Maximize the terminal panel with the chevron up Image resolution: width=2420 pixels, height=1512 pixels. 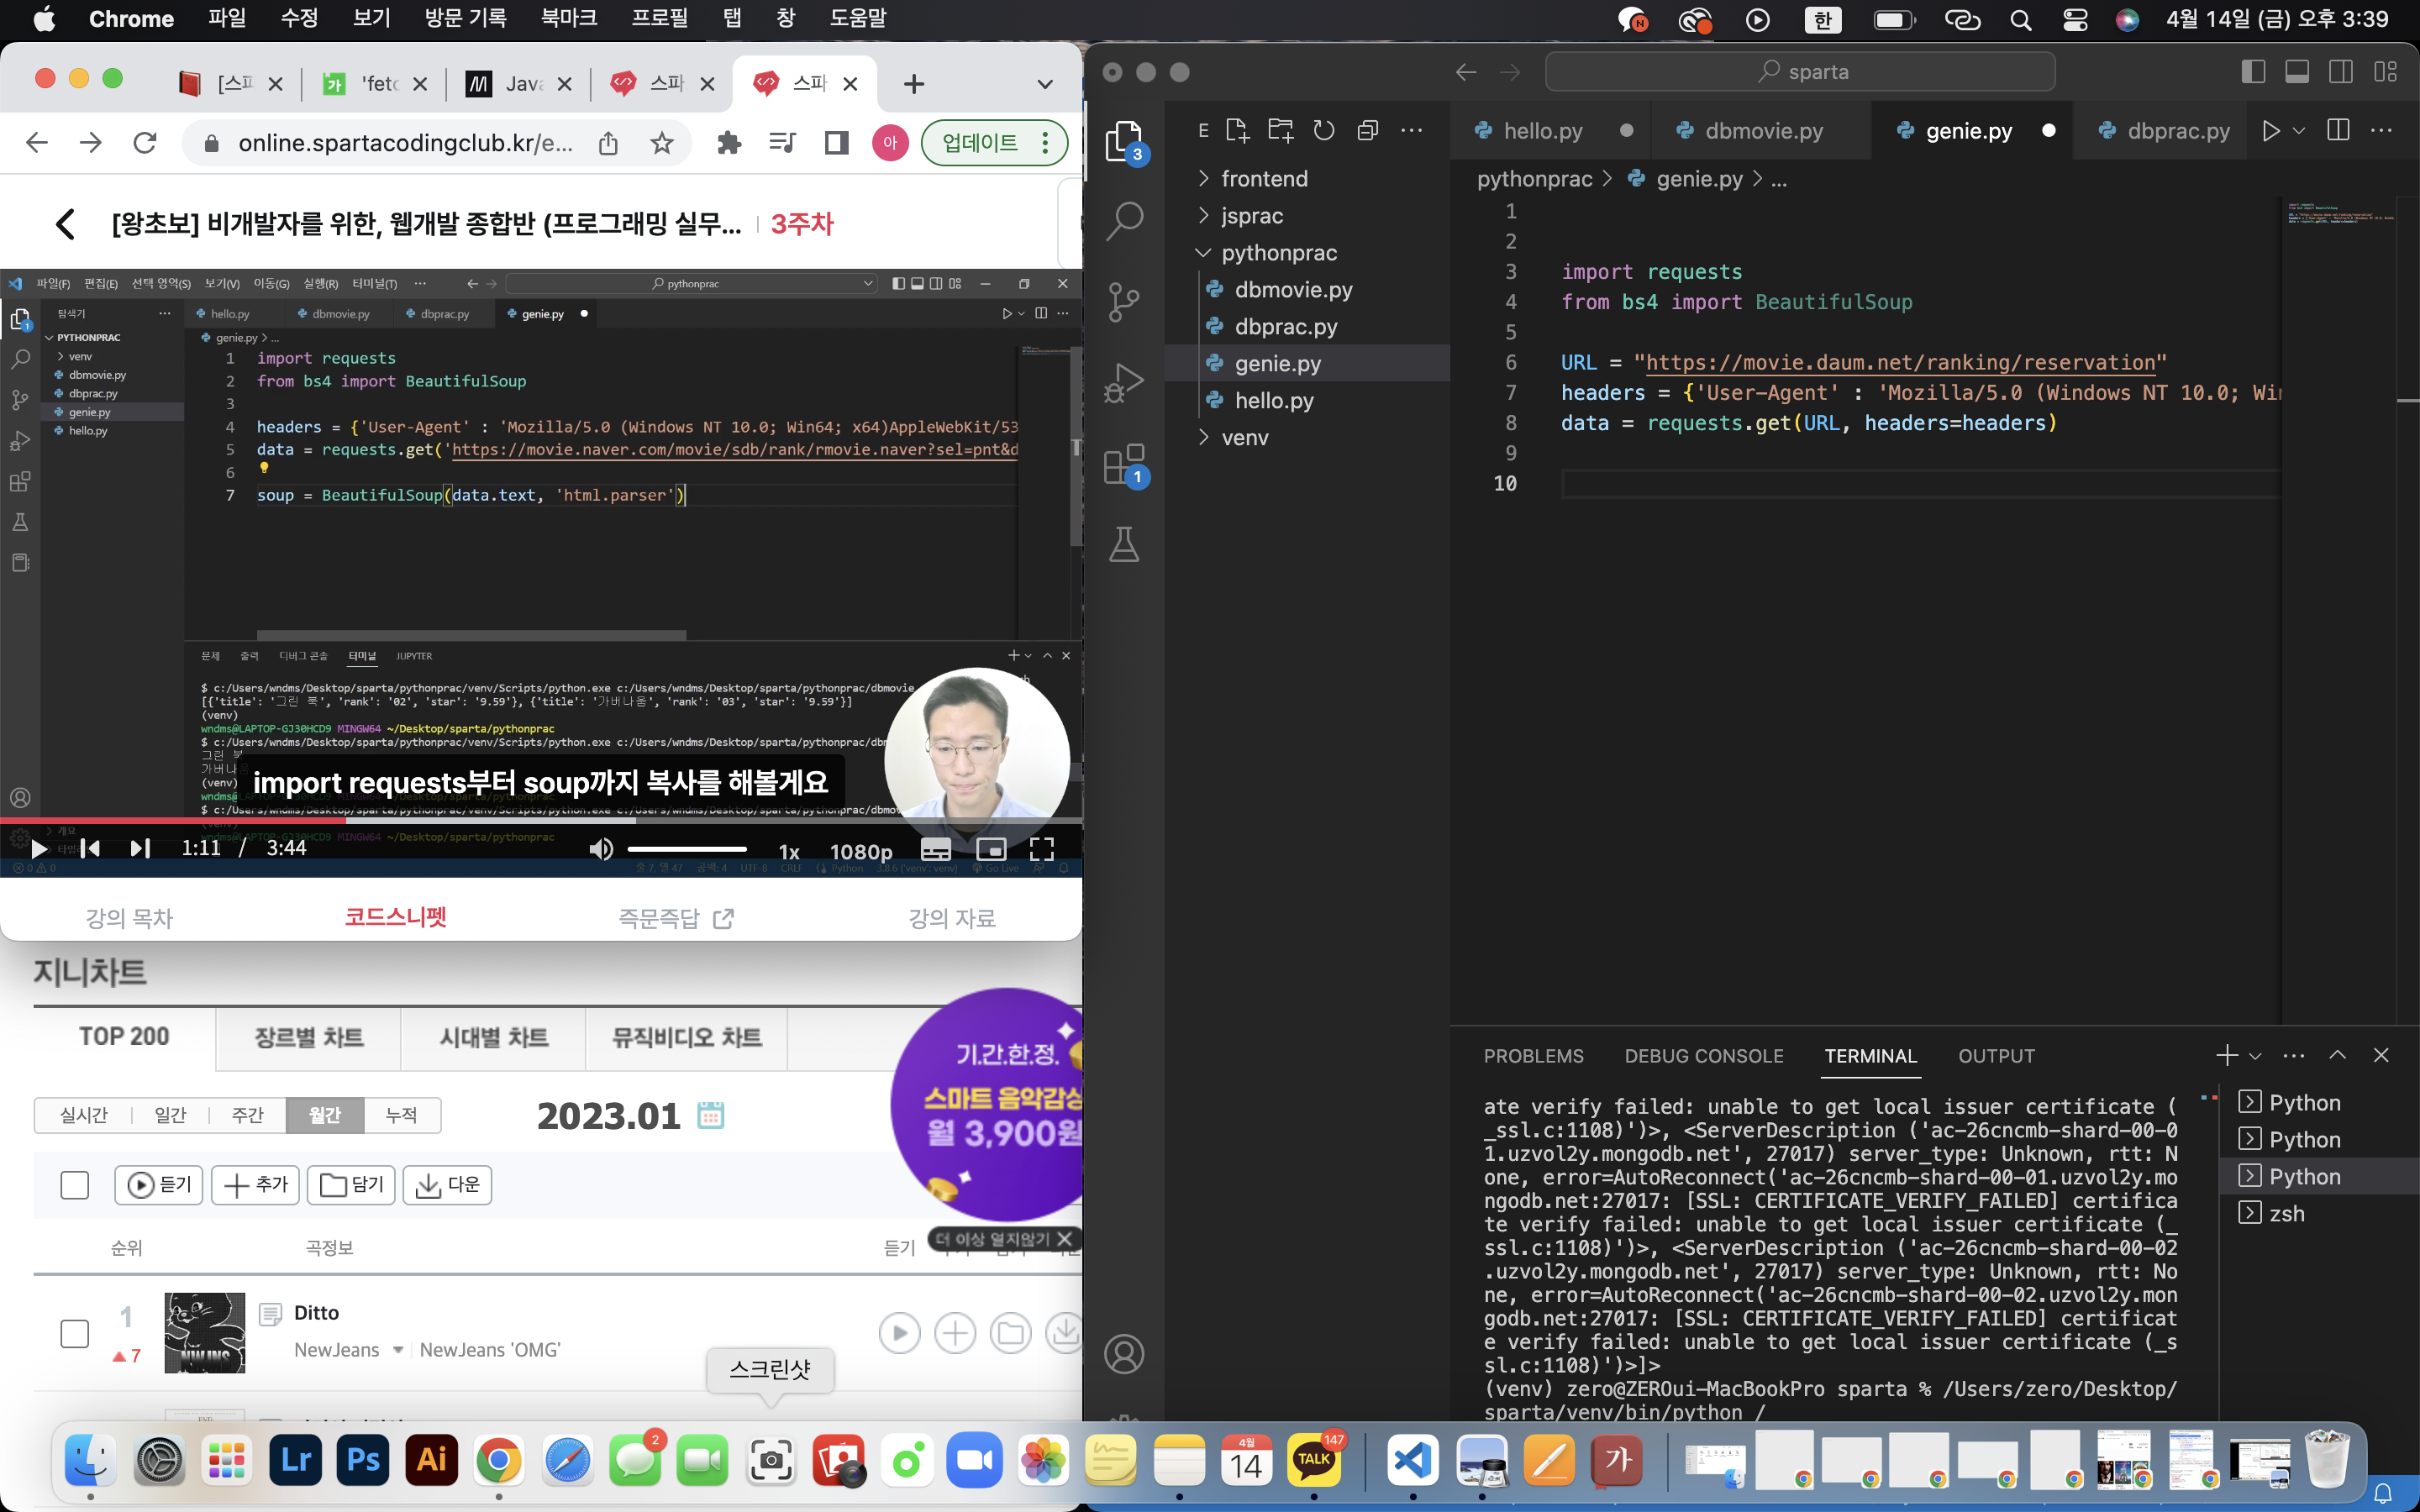point(2337,1055)
